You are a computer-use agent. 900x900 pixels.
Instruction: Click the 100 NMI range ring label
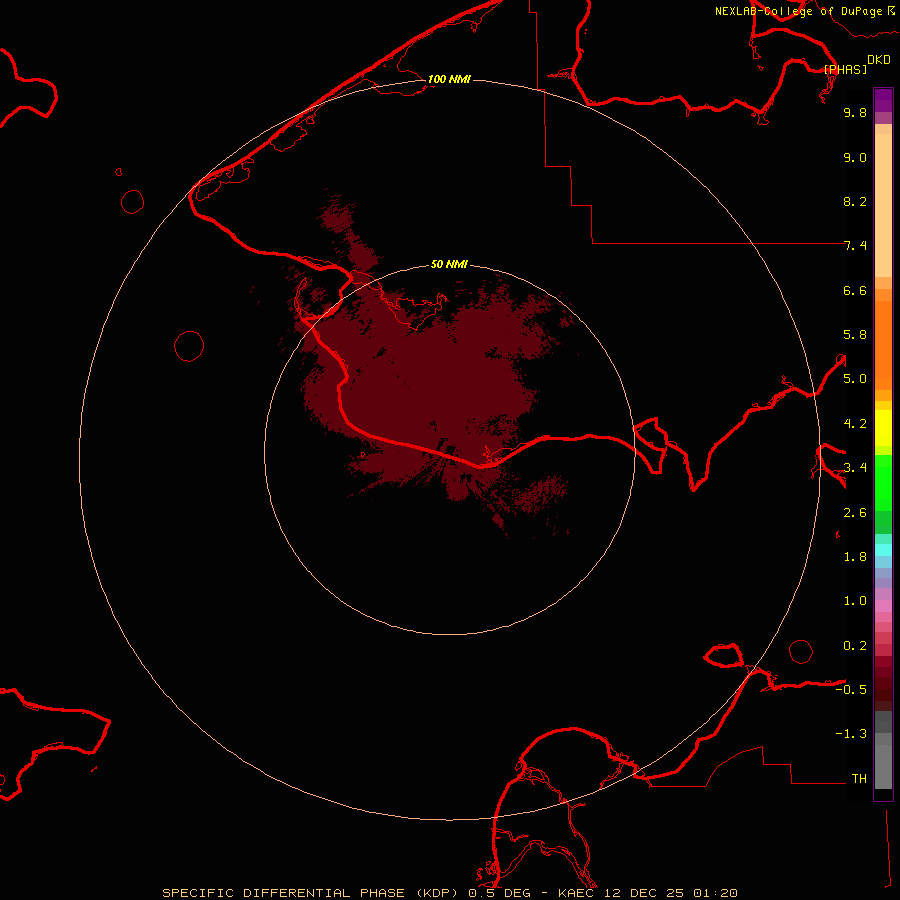coord(449,79)
